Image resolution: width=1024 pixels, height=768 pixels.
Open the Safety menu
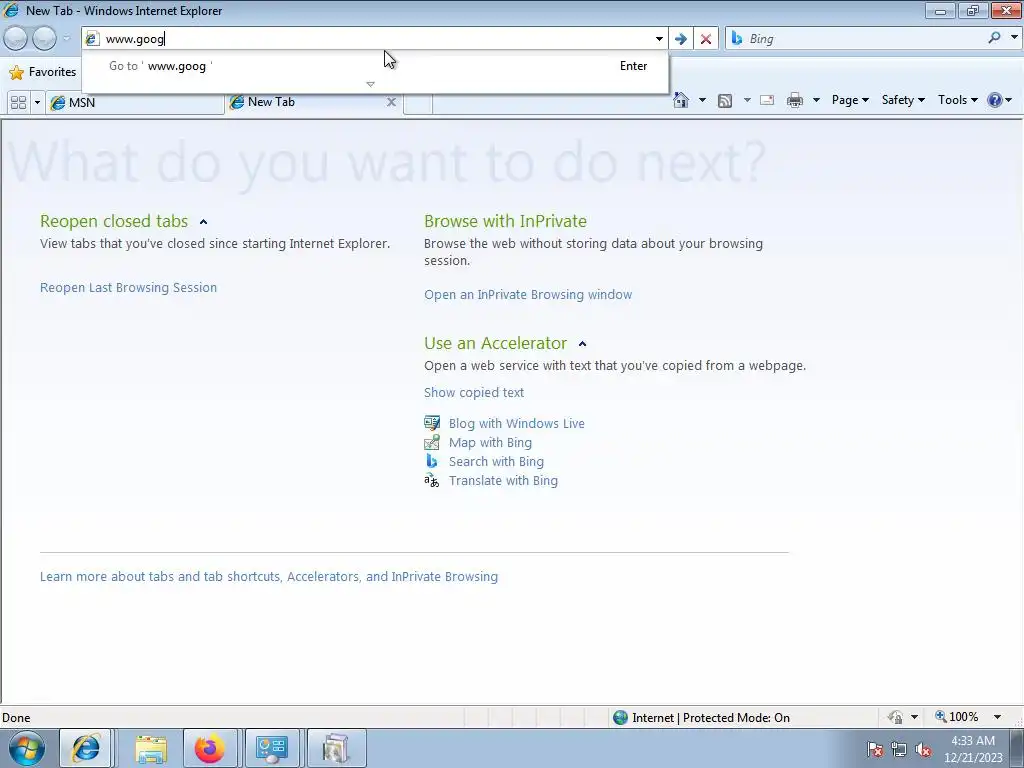pyautogui.click(x=903, y=100)
